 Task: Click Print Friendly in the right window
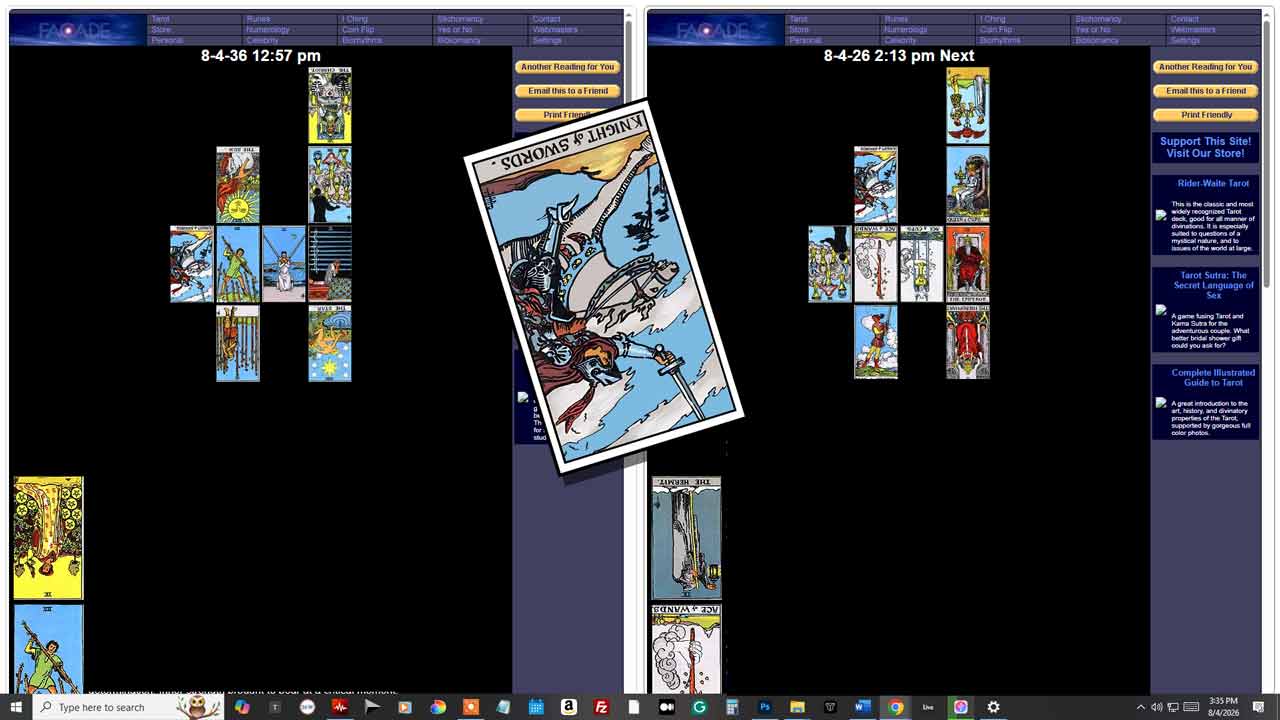click(x=1205, y=115)
